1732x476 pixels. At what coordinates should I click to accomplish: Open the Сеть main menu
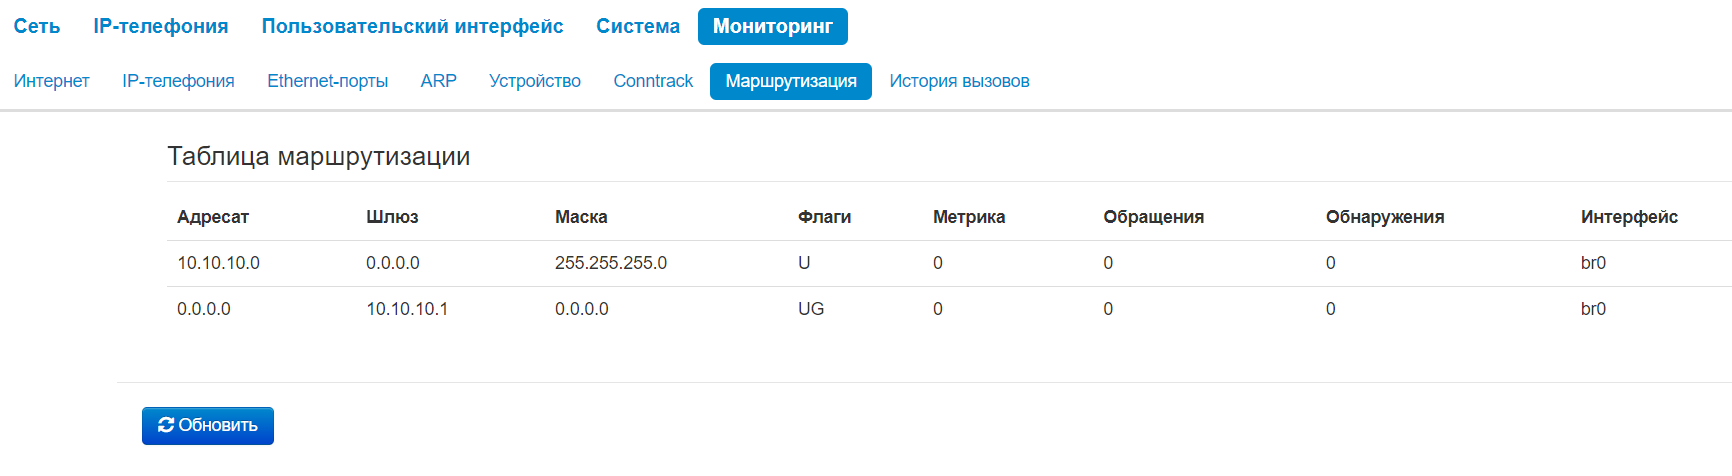click(37, 26)
